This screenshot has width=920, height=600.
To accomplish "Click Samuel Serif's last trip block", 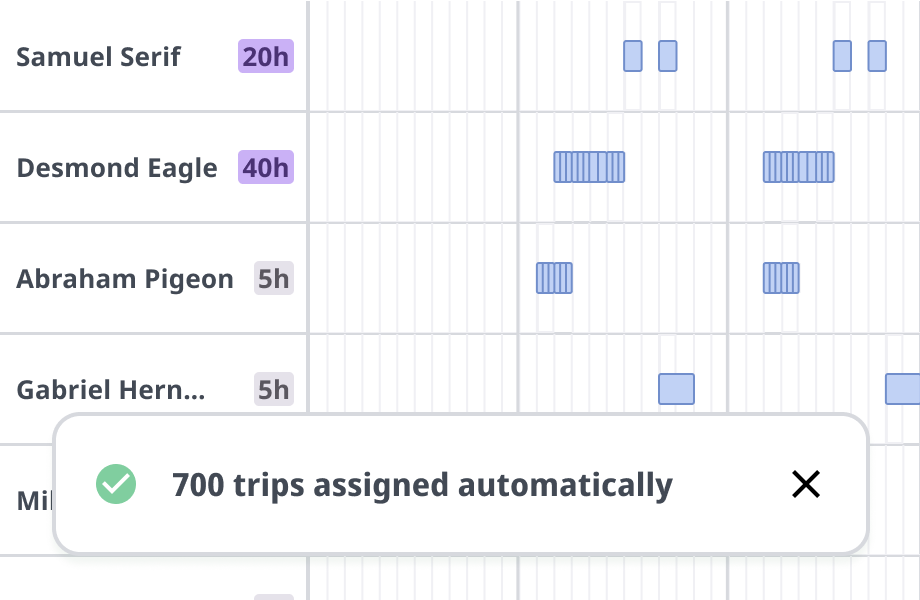I will coord(877,56).
